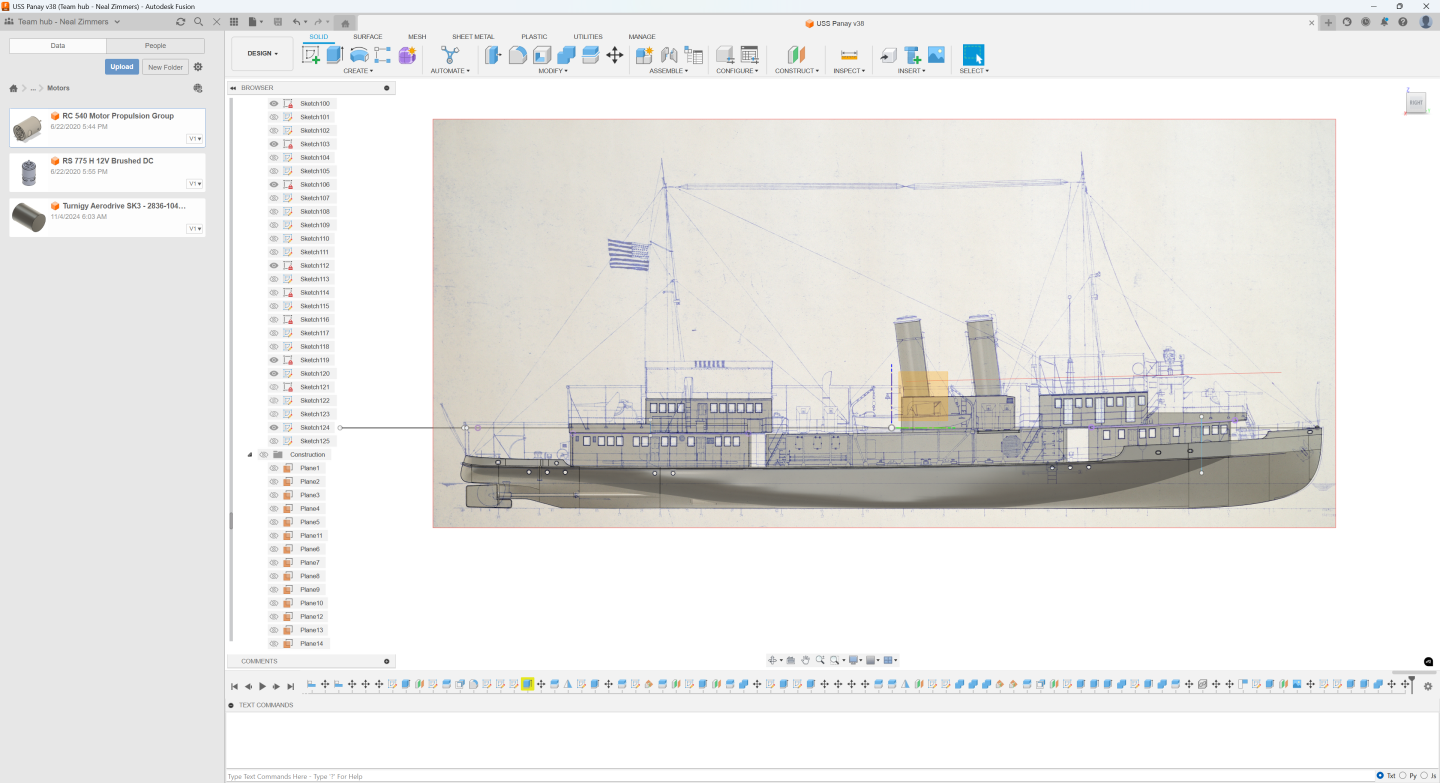Image resolution: width=1440 pixels, height=783 pixels.
Task: Select the Revolve tool
Action: pyautogui.click(x=359, y=55)
